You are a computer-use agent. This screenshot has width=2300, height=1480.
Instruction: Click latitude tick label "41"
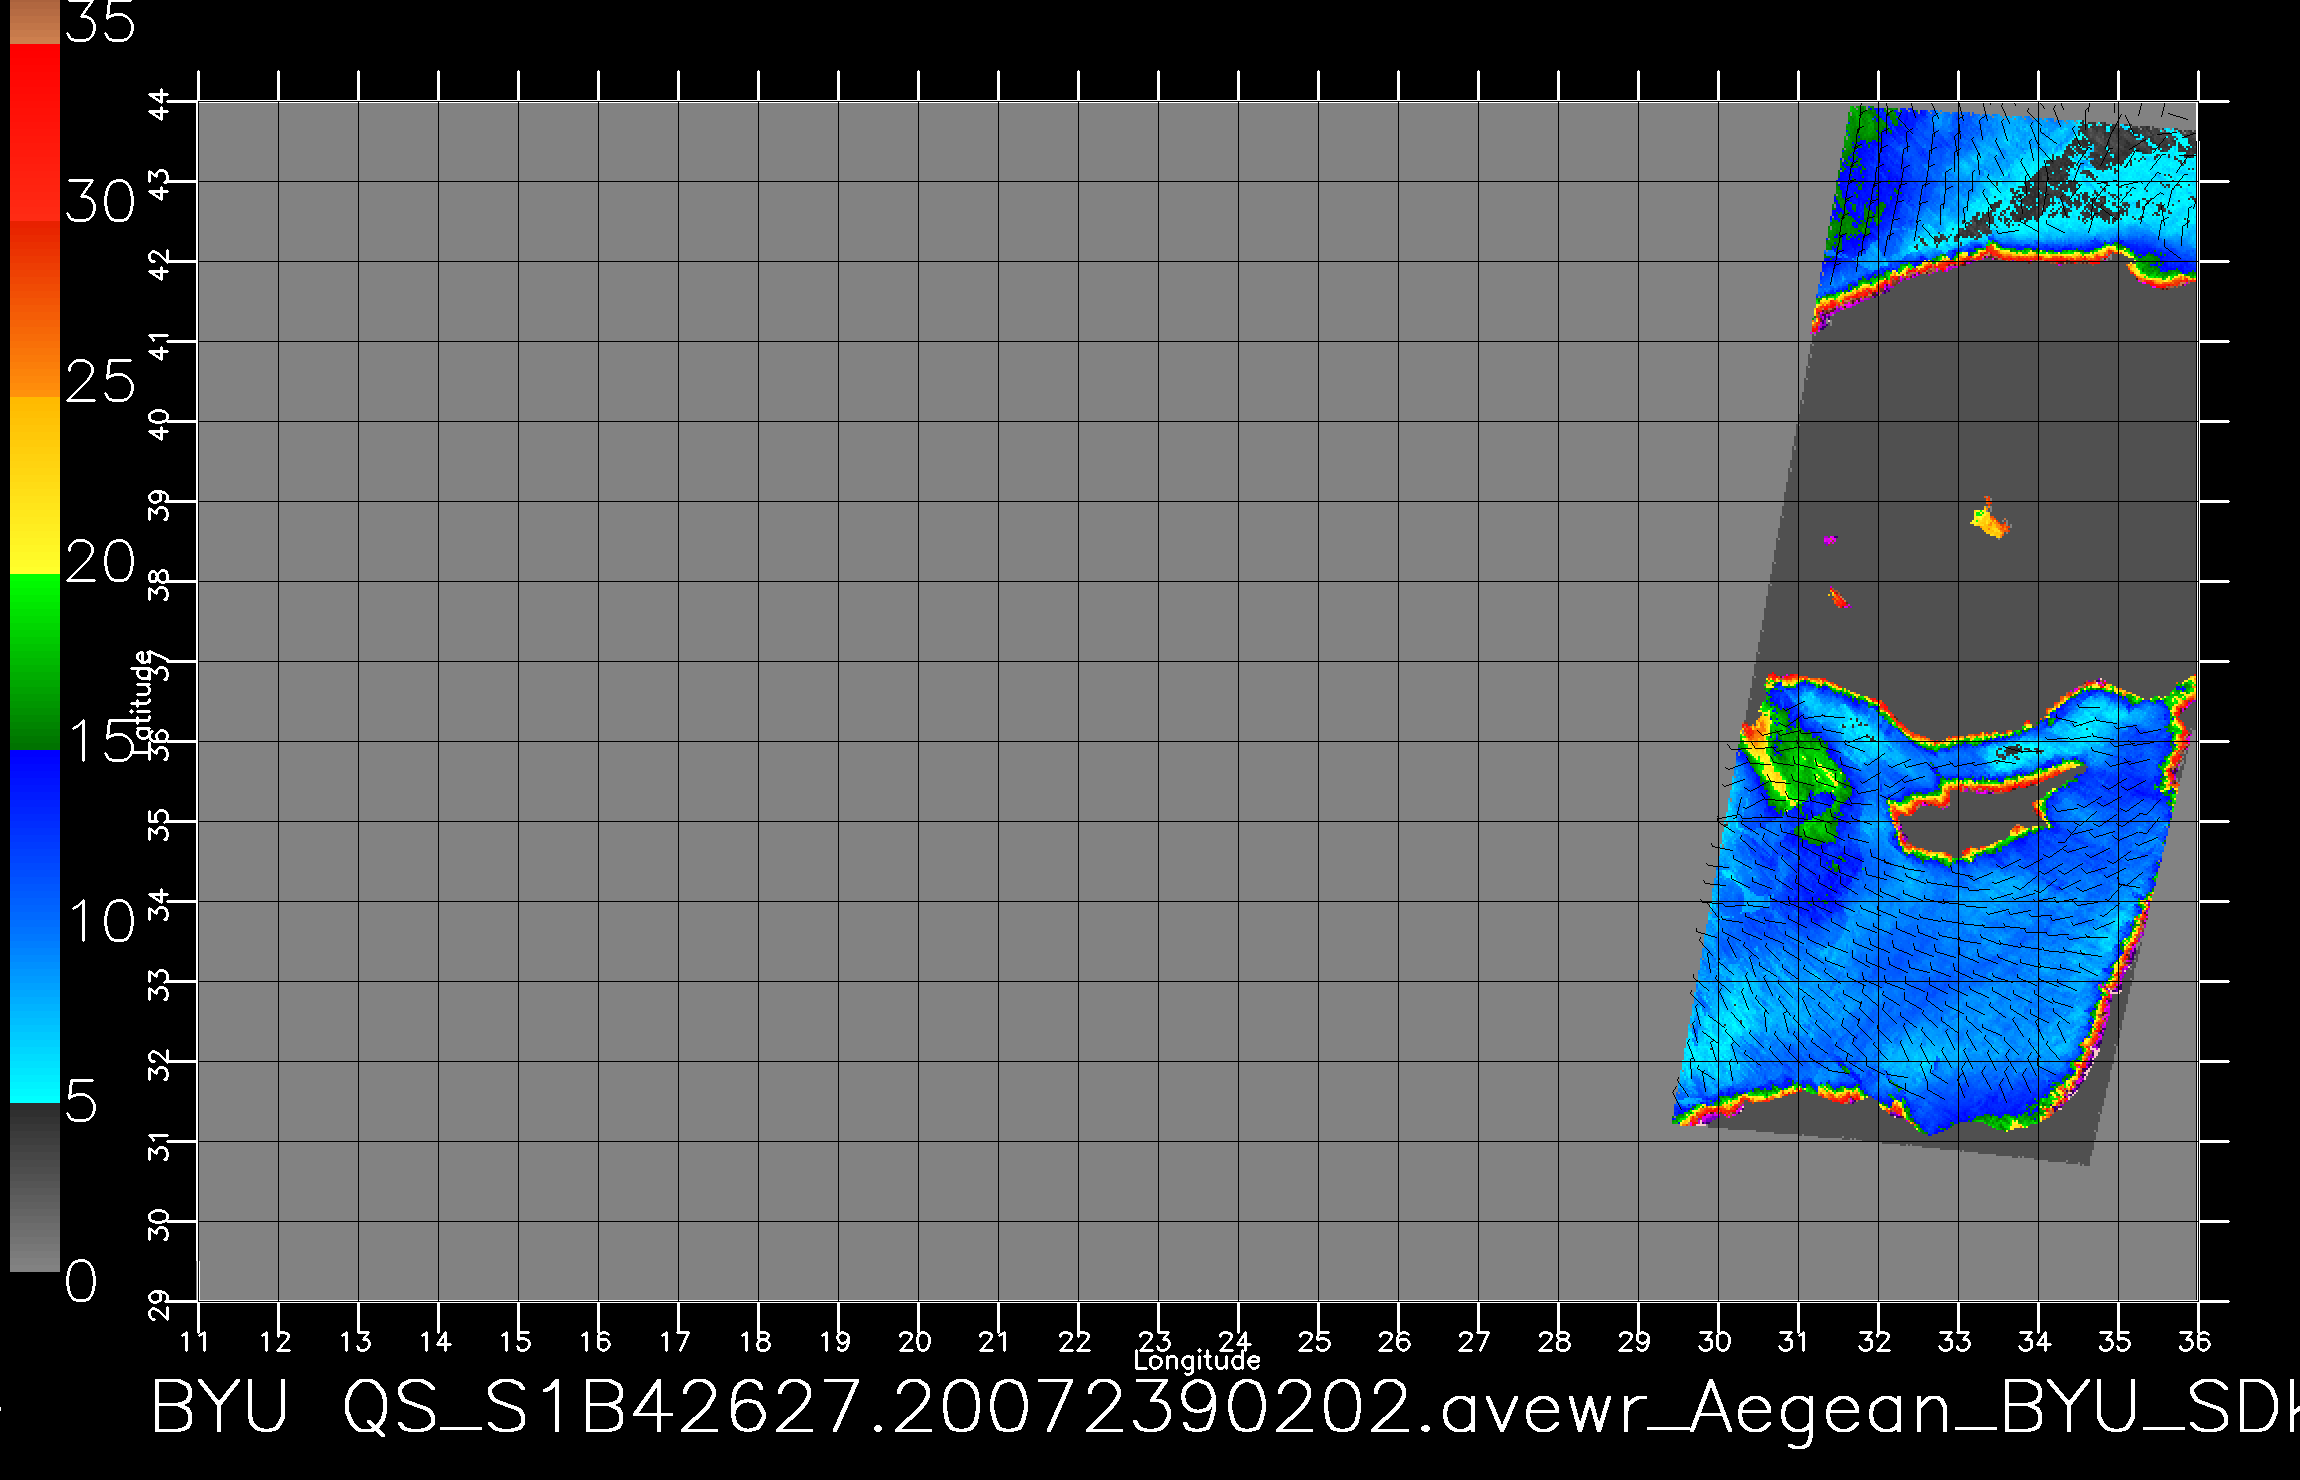coord(160,345)
